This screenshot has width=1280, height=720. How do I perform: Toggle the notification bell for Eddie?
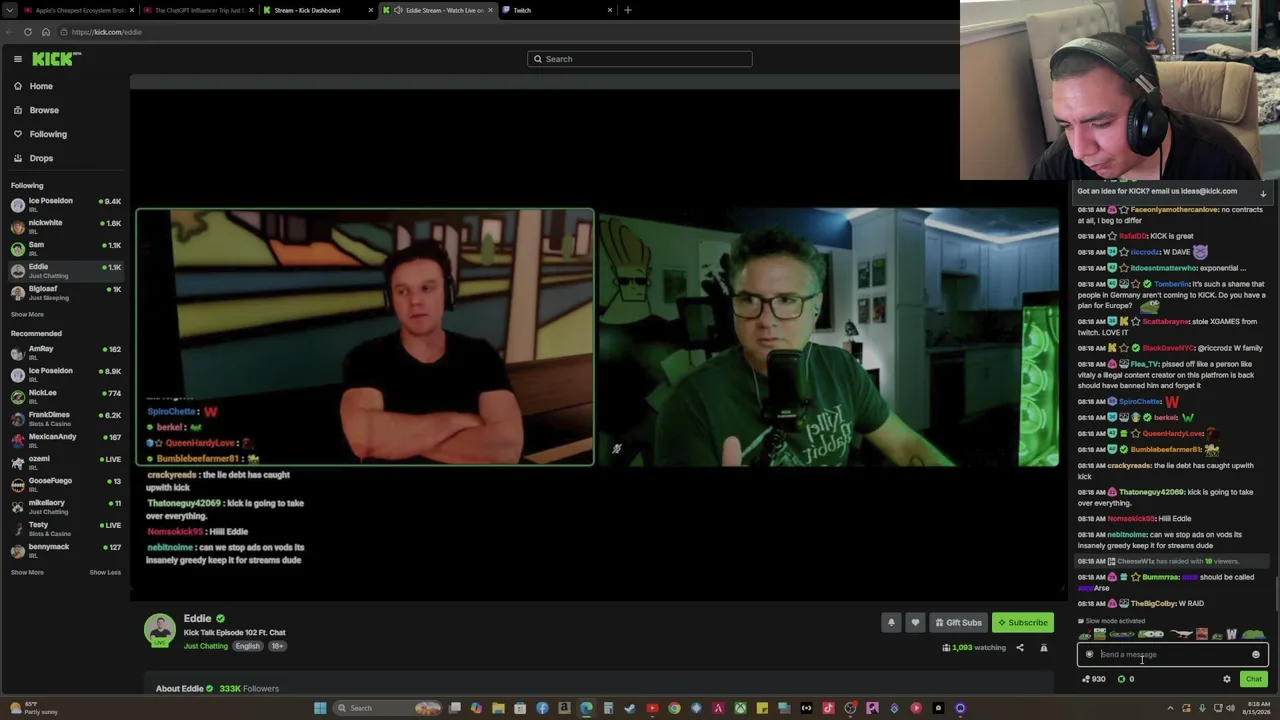point(891,622)
